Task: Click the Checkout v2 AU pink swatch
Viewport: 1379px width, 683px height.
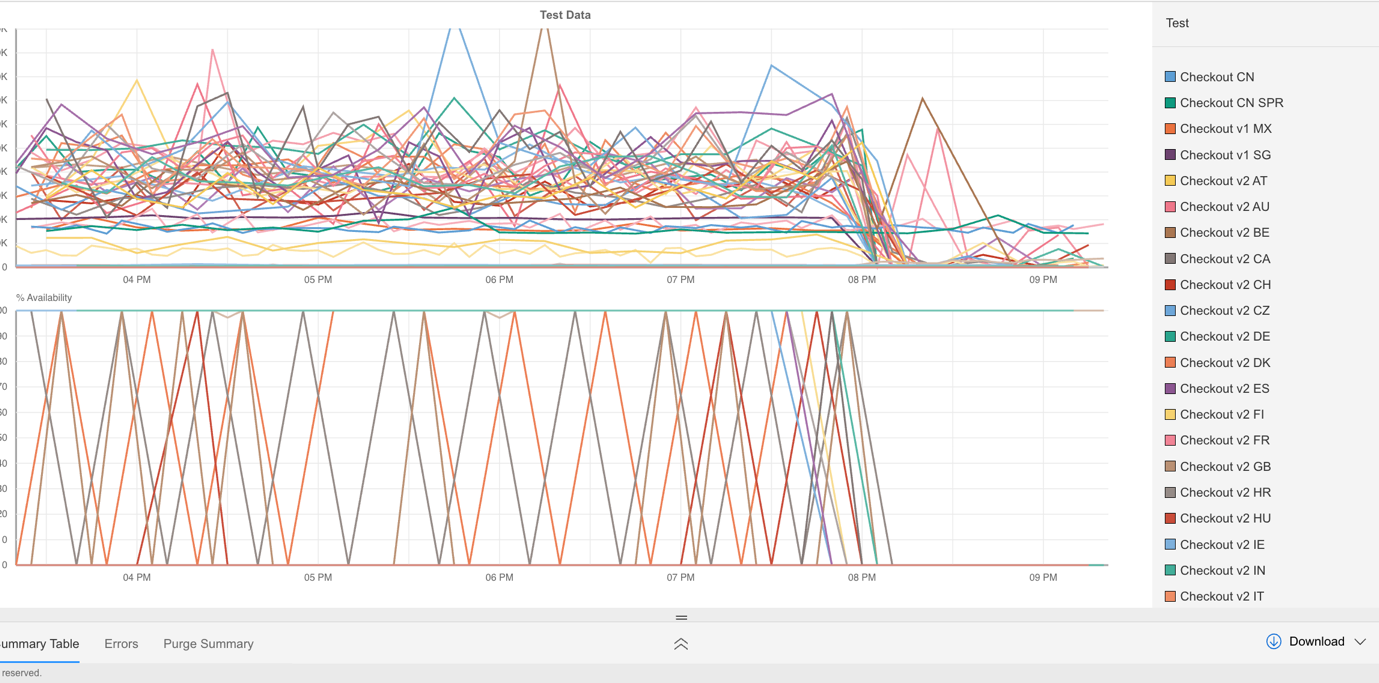Action: [1170, 207]
